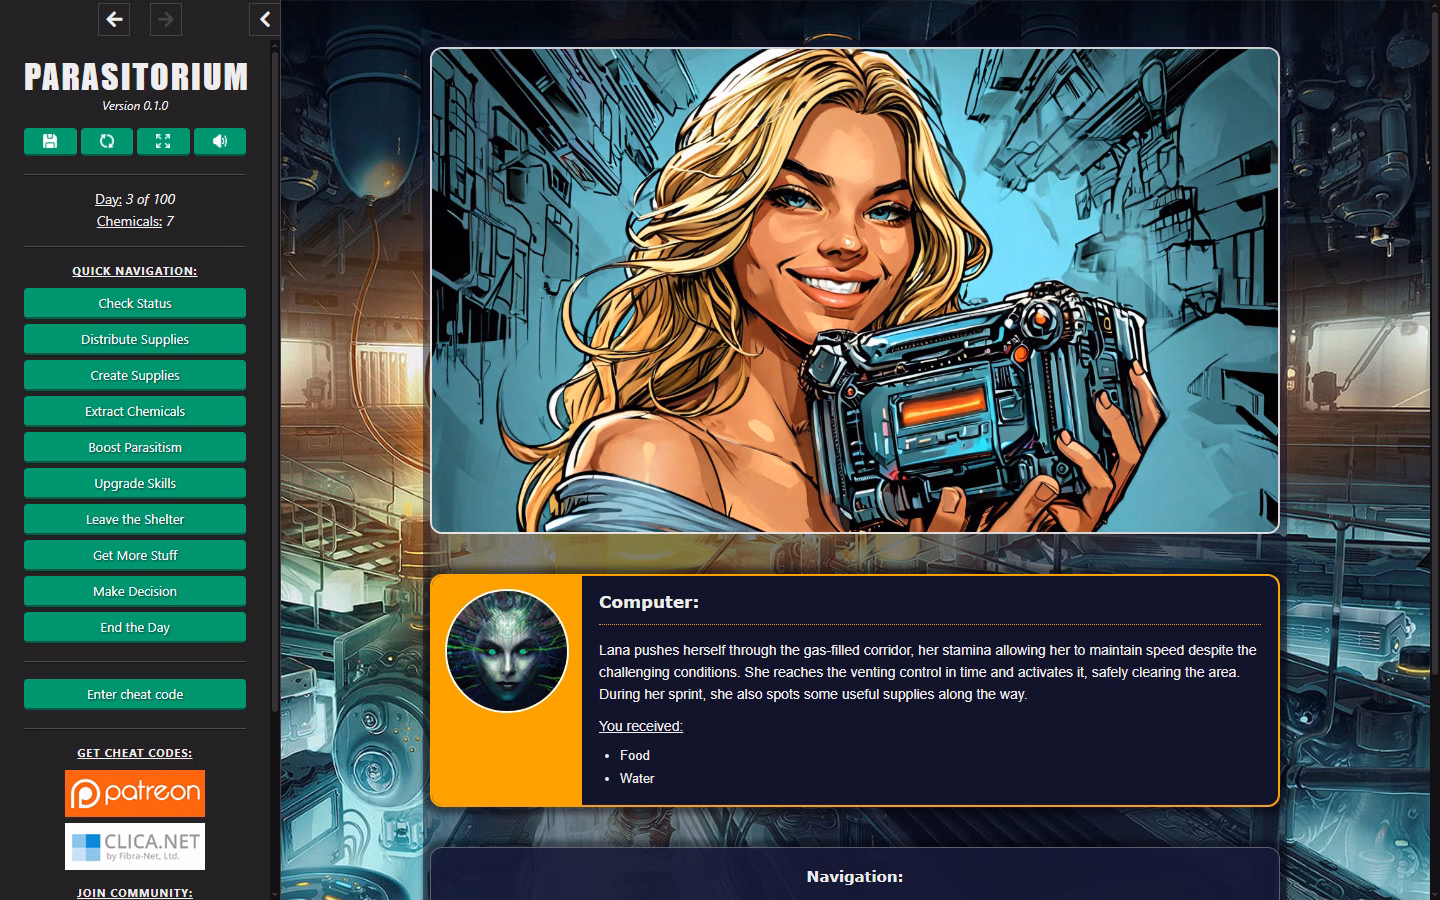This screenshot has width=1440, height=900.
Task: Click the Chemicals counter label
Action: 129,221
